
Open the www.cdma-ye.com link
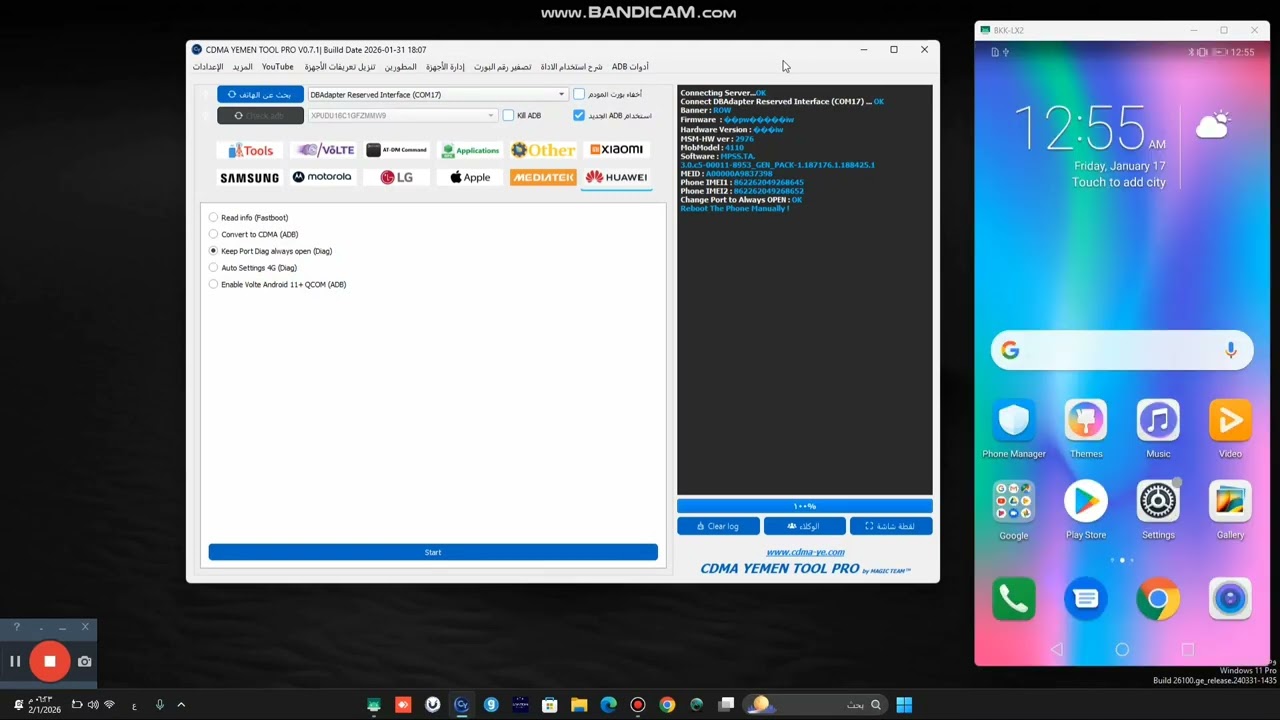(x=805, y=552)
